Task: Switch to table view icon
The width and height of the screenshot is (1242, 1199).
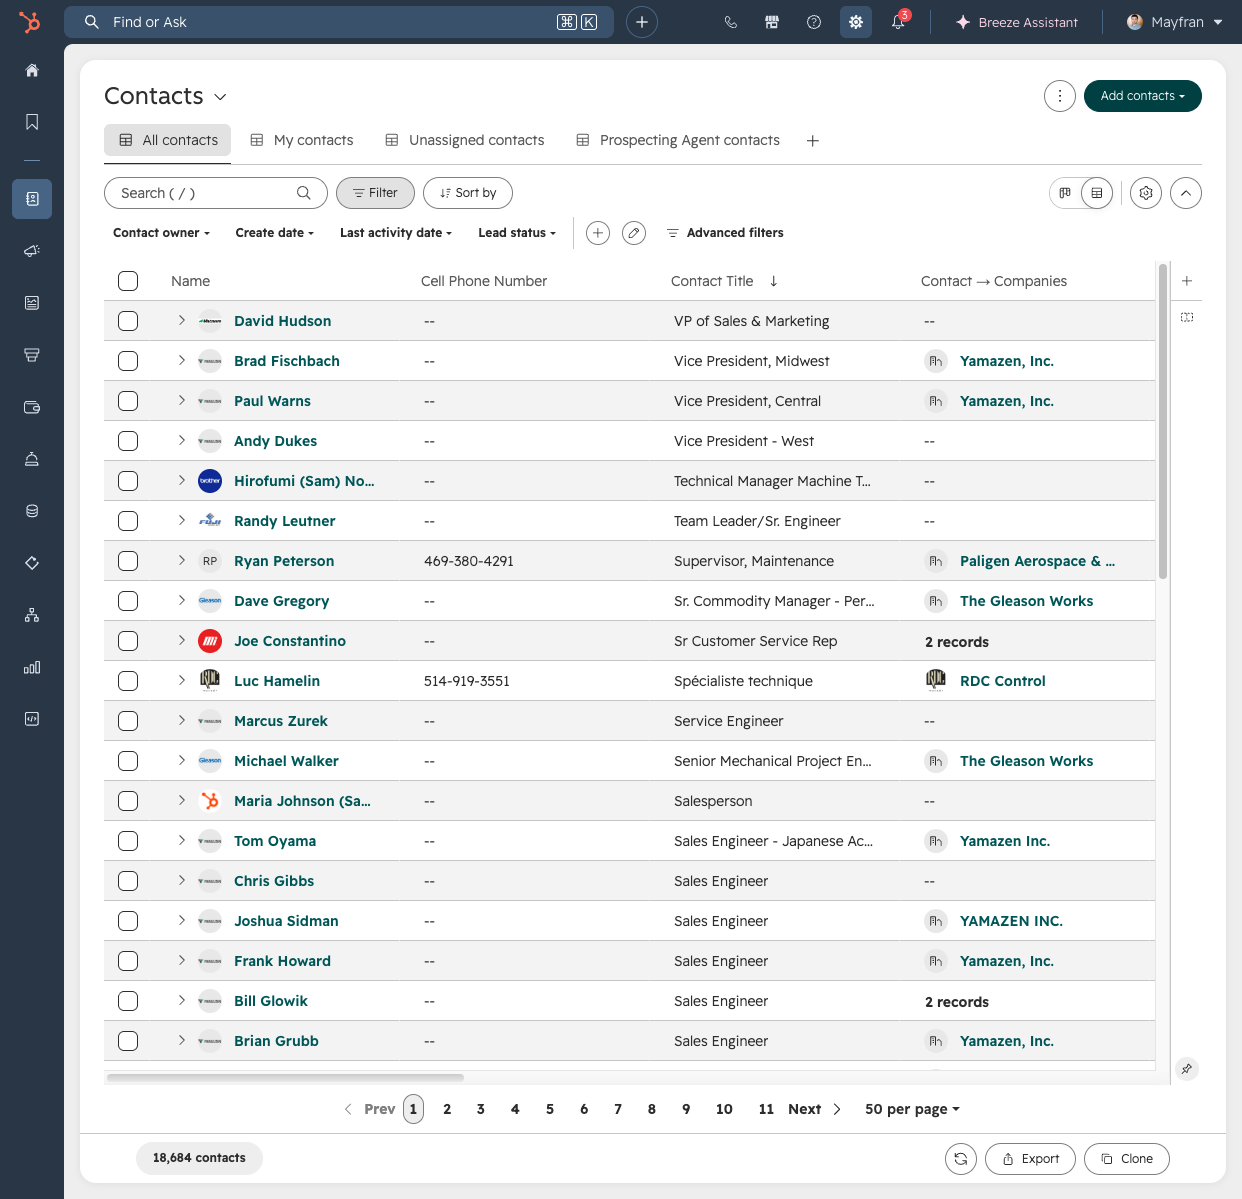Action: coord(1097,193)
